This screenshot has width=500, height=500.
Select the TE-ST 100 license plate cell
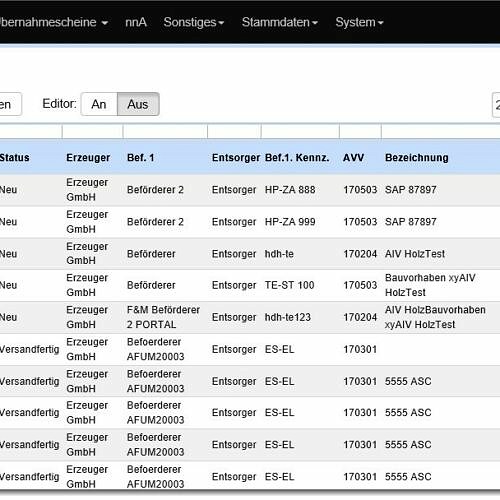(x=289, y=285)
